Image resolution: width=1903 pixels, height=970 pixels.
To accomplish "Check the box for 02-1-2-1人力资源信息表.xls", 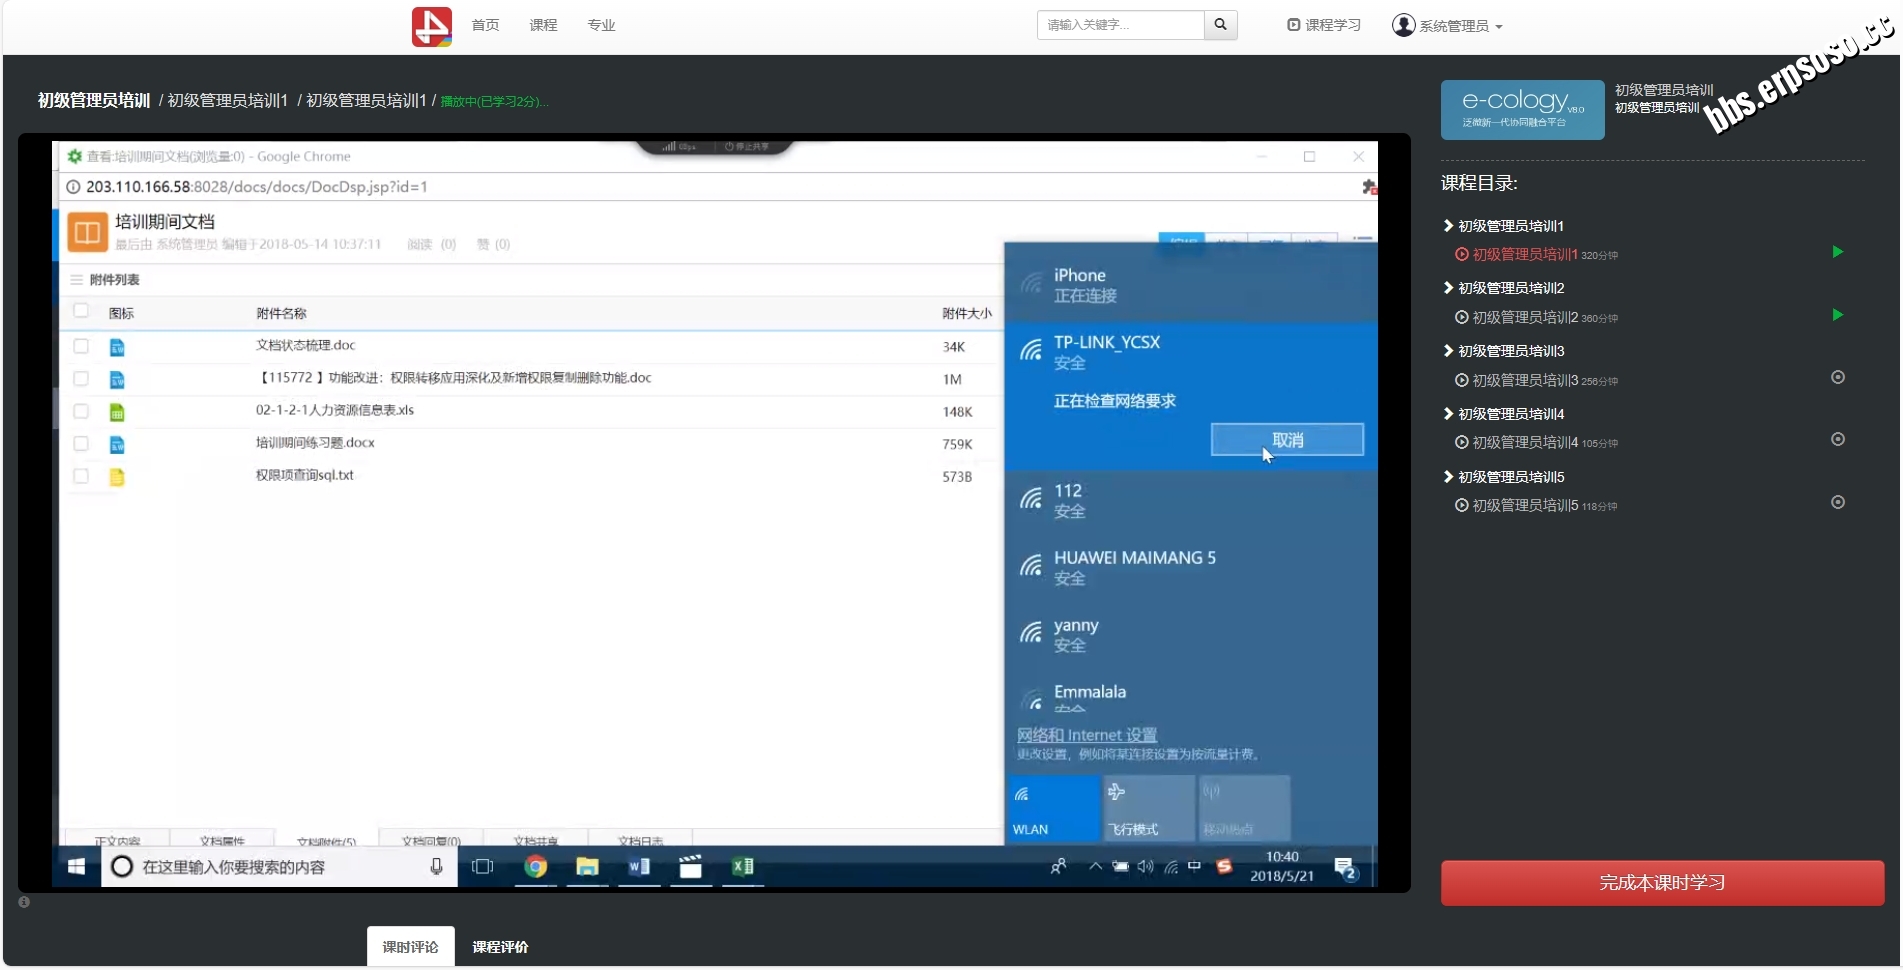I will tap(81, 411).
